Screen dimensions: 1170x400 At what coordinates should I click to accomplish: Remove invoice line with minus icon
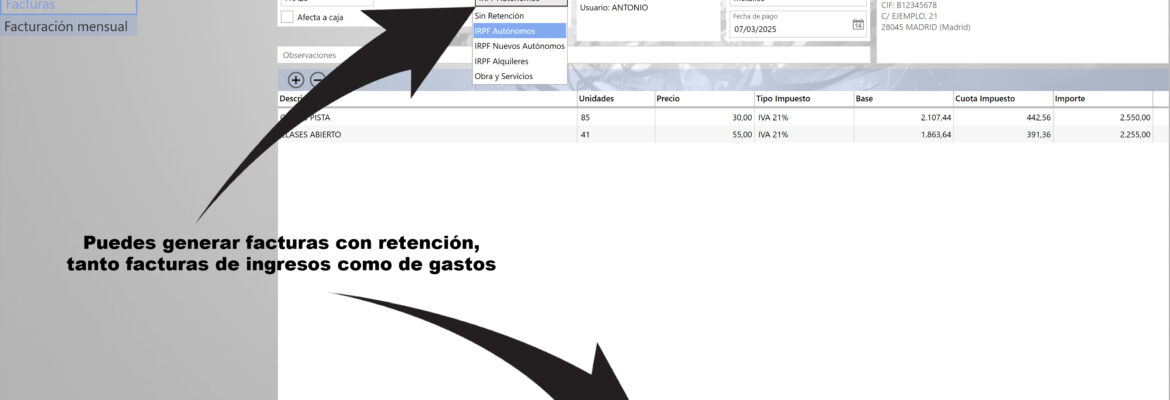click(316, 80)
